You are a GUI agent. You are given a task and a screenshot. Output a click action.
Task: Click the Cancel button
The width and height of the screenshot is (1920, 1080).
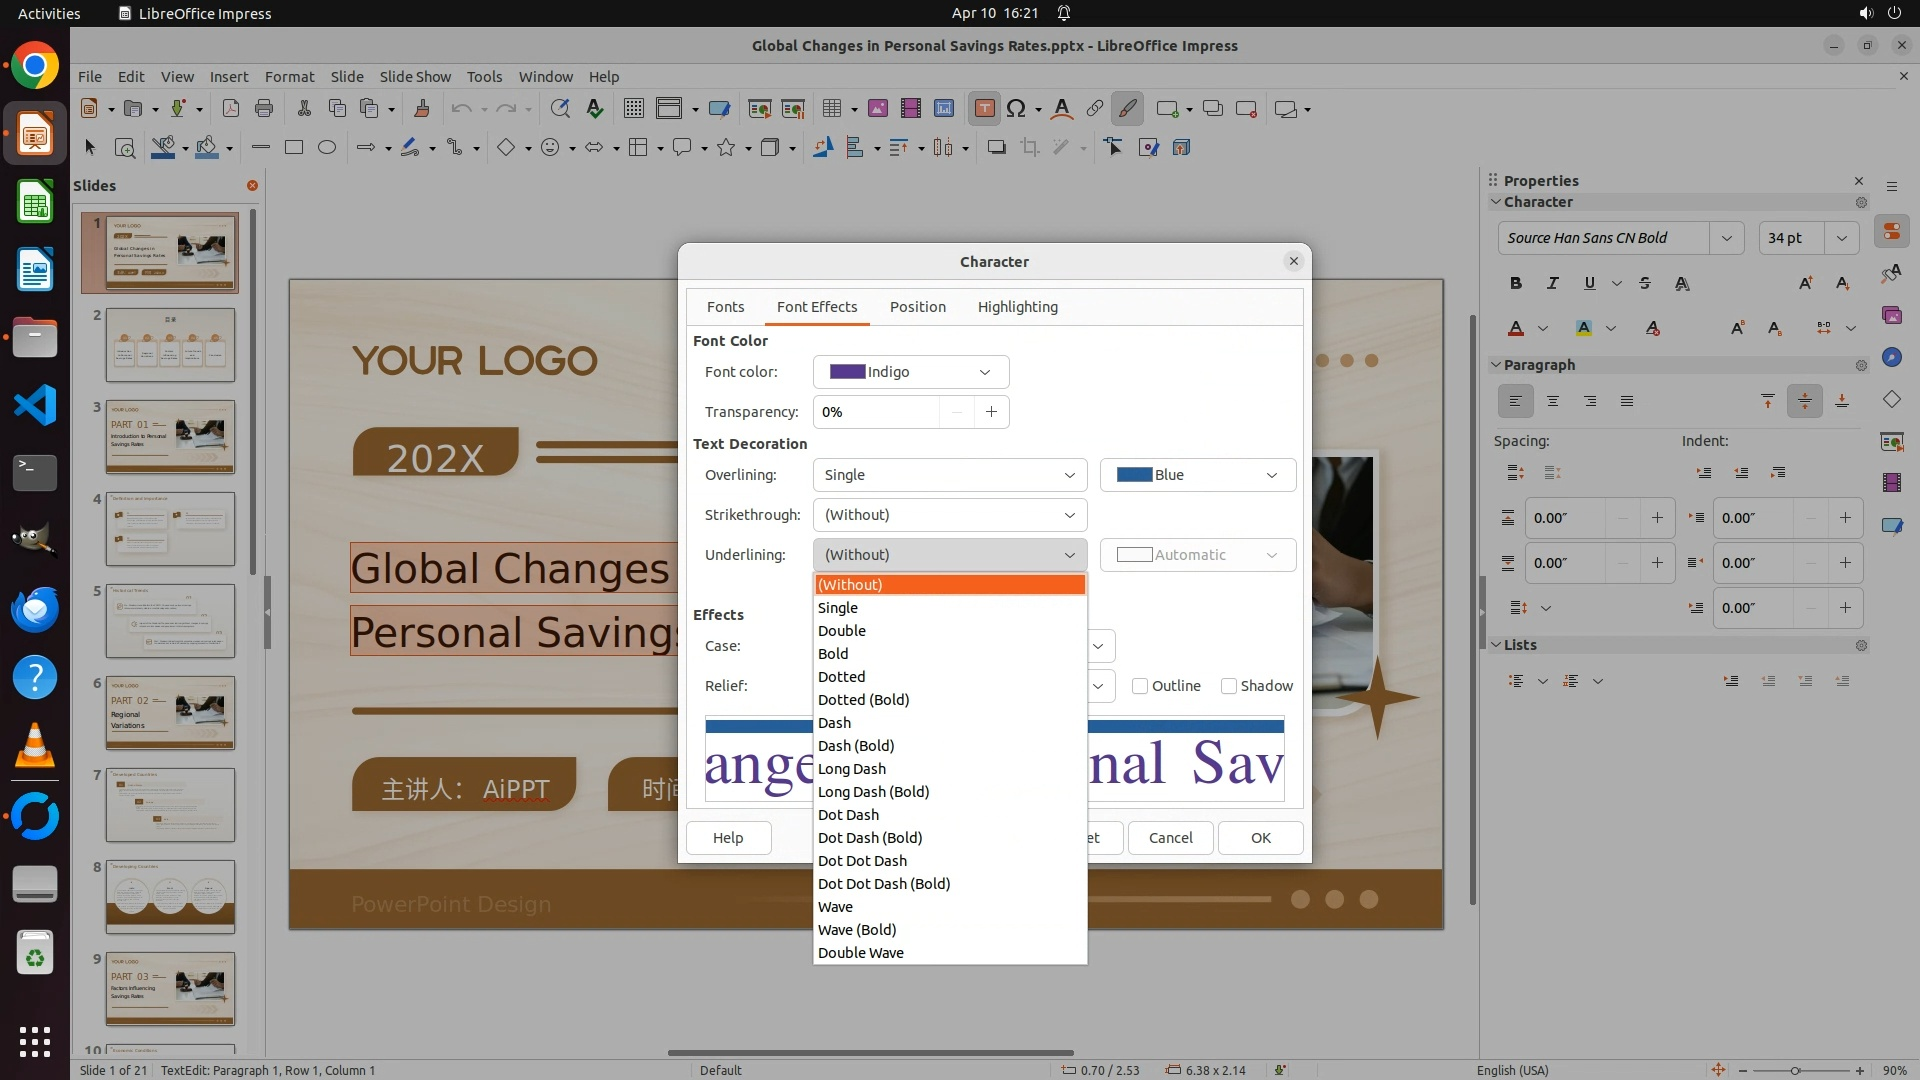[1170, 838]
